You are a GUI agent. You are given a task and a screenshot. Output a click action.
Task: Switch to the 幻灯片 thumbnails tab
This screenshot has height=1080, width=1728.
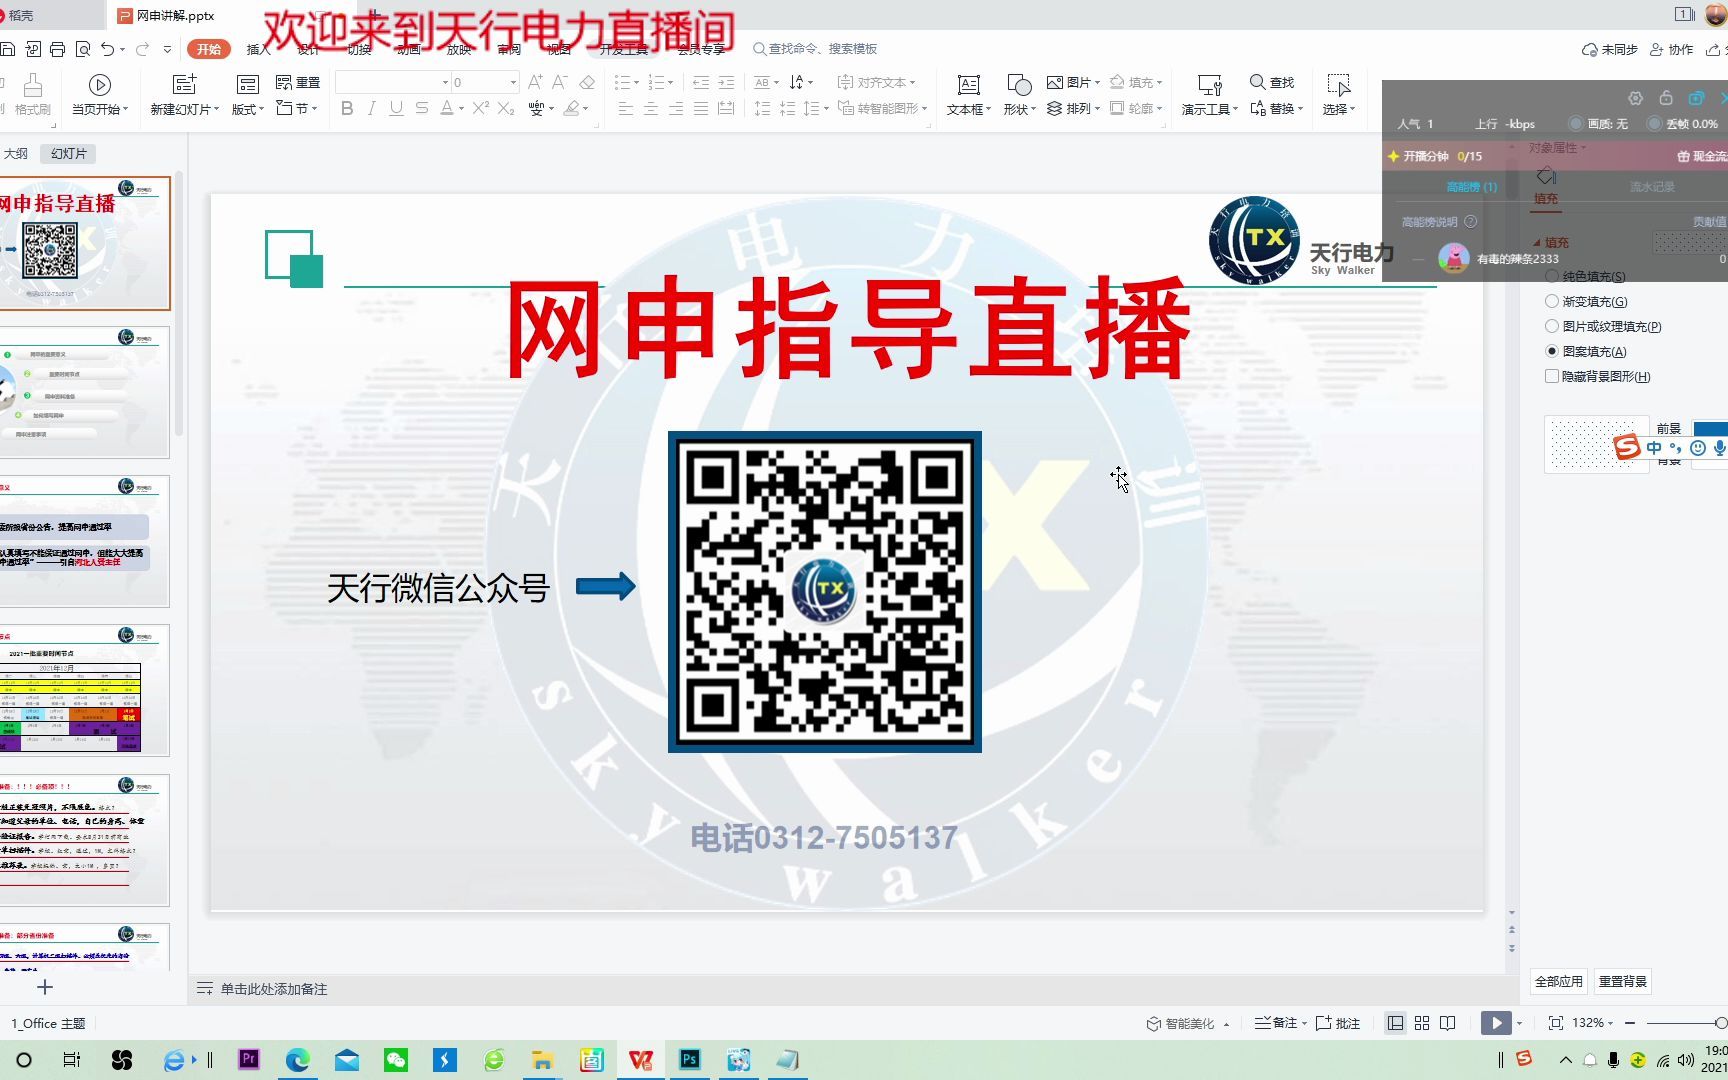point(69,153)
